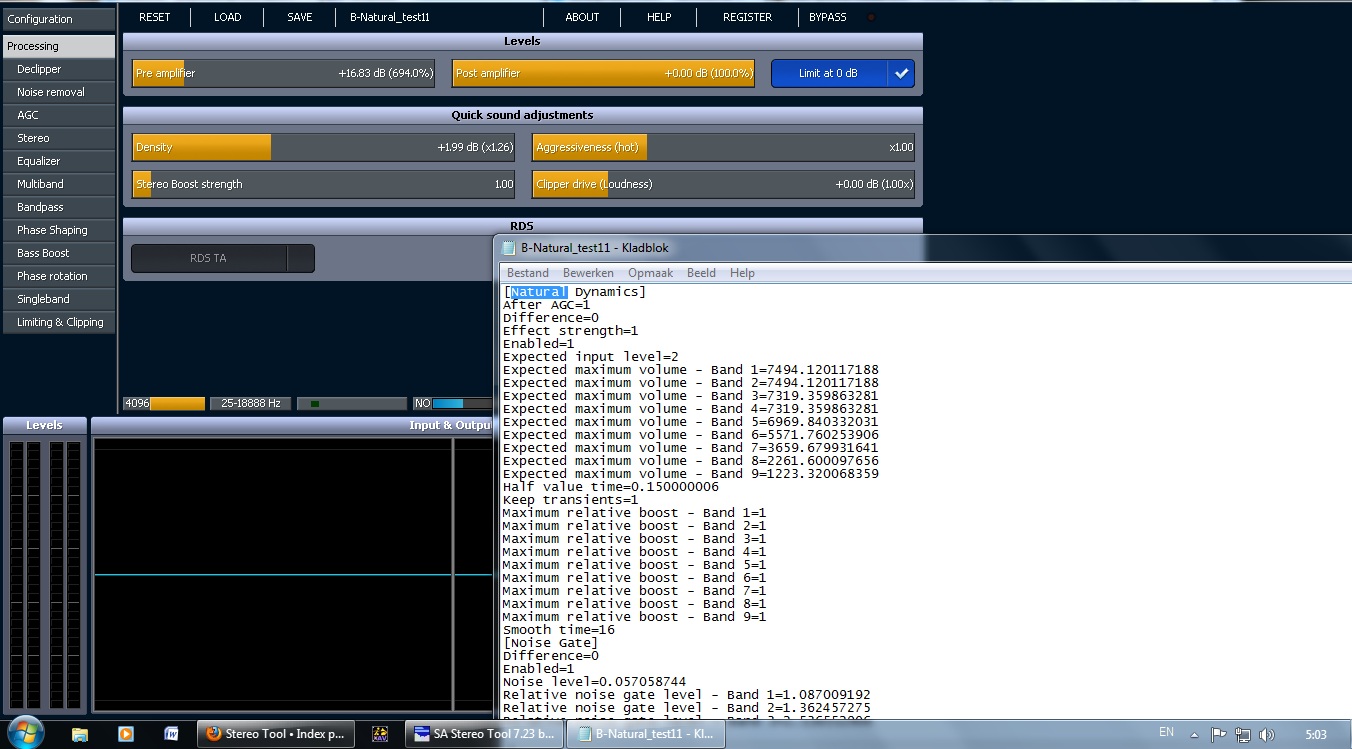Open Bewerken menu in Kladblok
The height and width of the screenshot is (749, 1352).
coord(588,273)
